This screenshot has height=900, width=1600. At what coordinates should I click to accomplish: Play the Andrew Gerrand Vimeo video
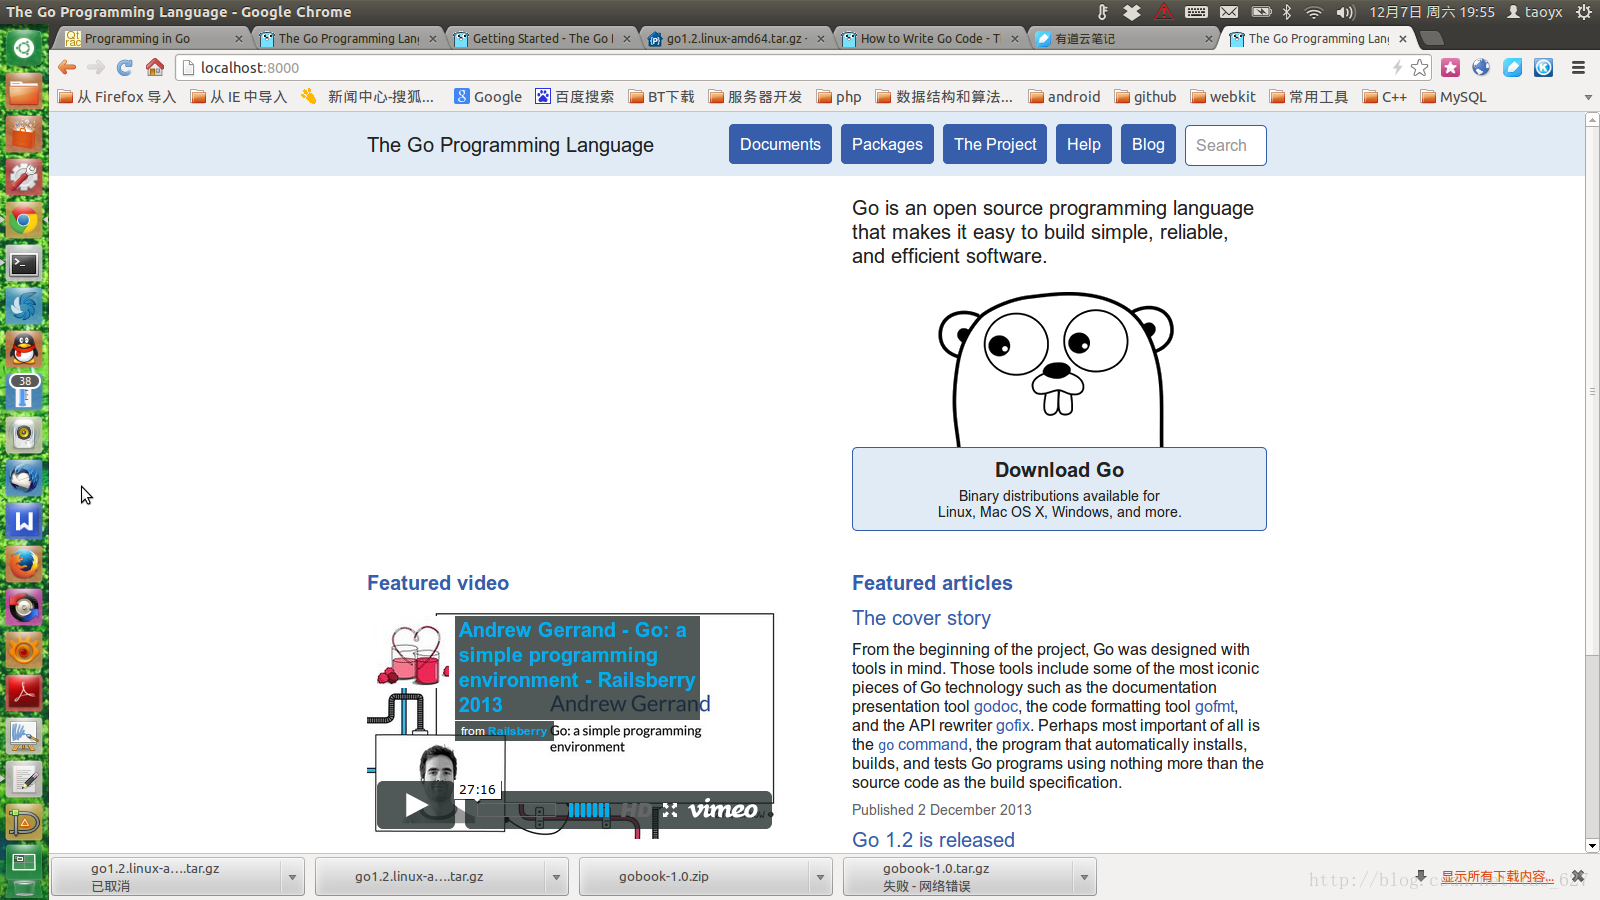tap(416, 805)
